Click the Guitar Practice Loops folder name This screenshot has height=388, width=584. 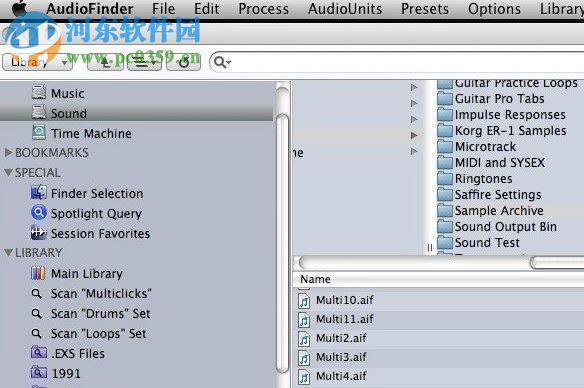pyautogui.click(x=516, y=83)
